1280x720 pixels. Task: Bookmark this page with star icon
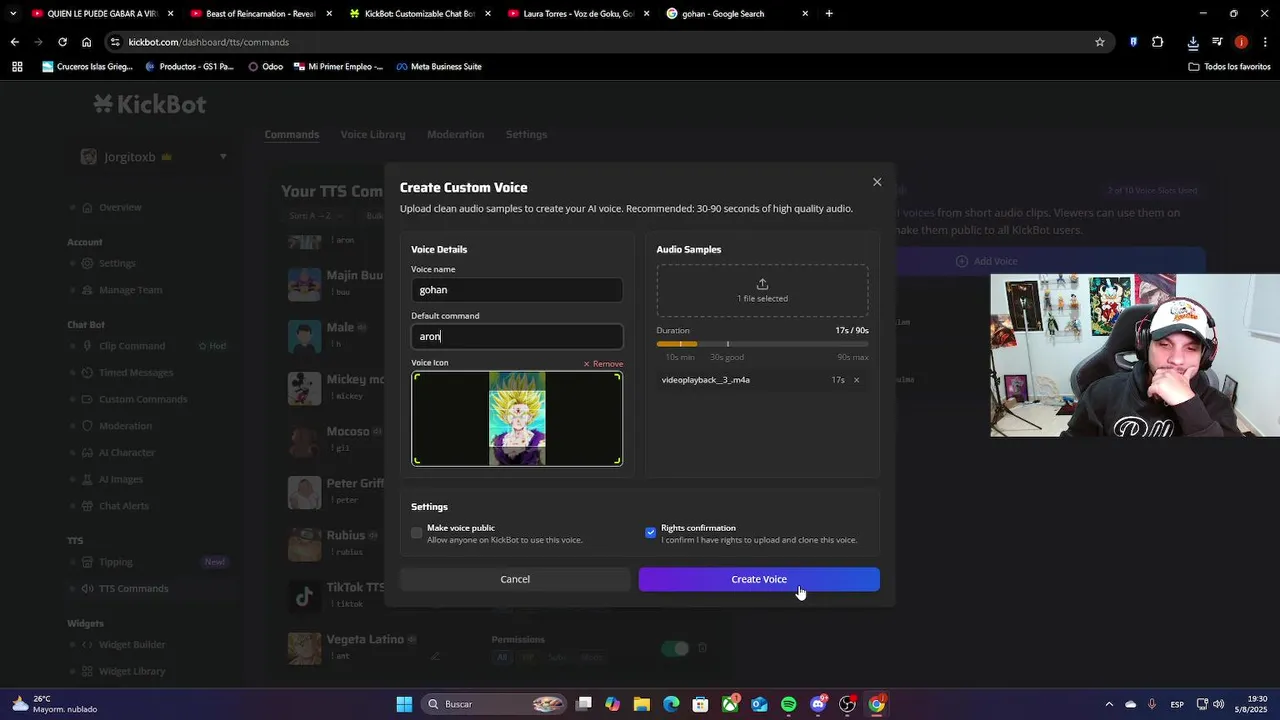[1100, 42]
